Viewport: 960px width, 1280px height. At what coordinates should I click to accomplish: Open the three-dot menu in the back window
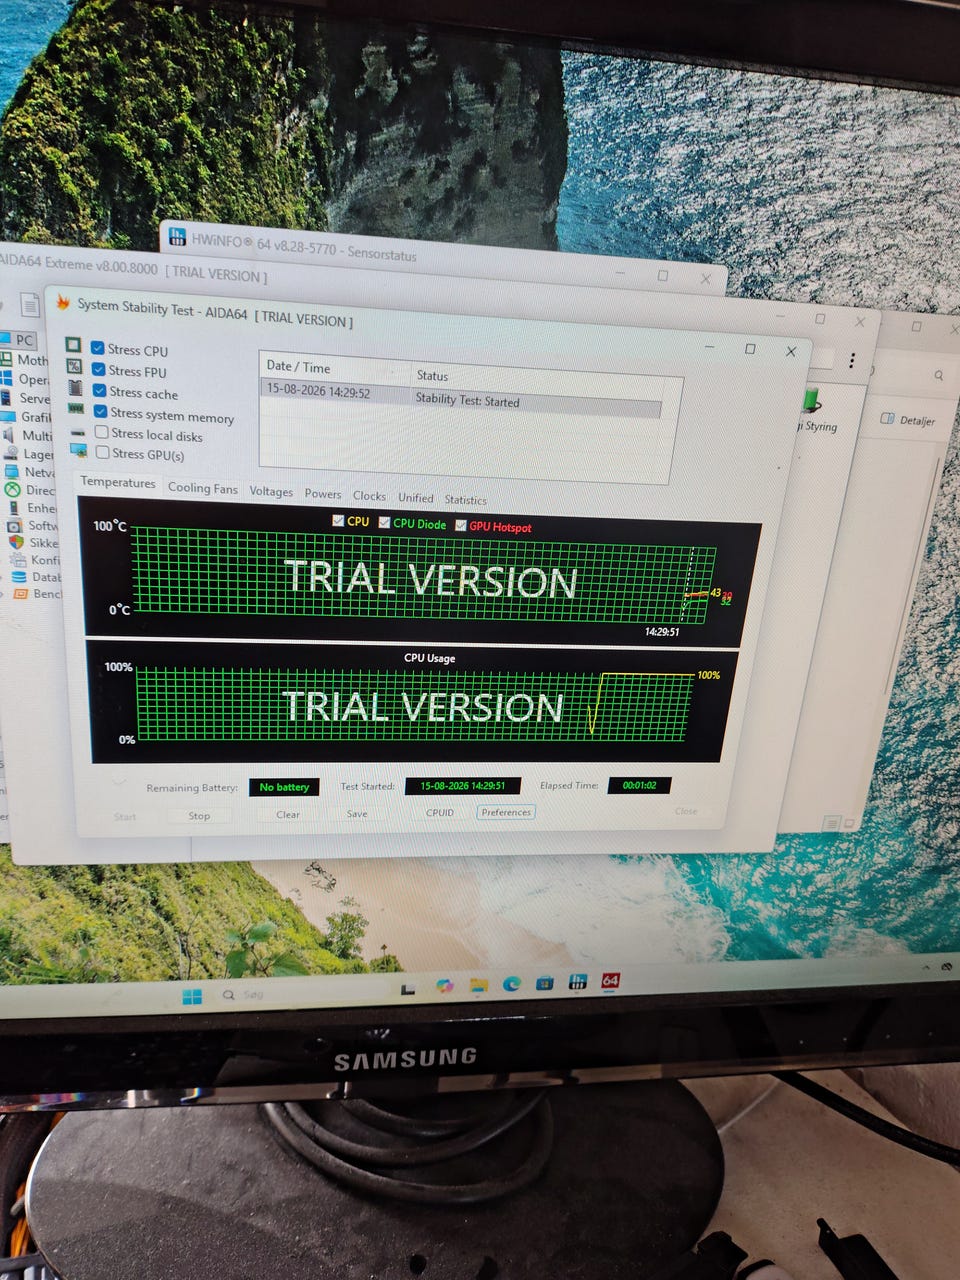click(x=852, y=361)
